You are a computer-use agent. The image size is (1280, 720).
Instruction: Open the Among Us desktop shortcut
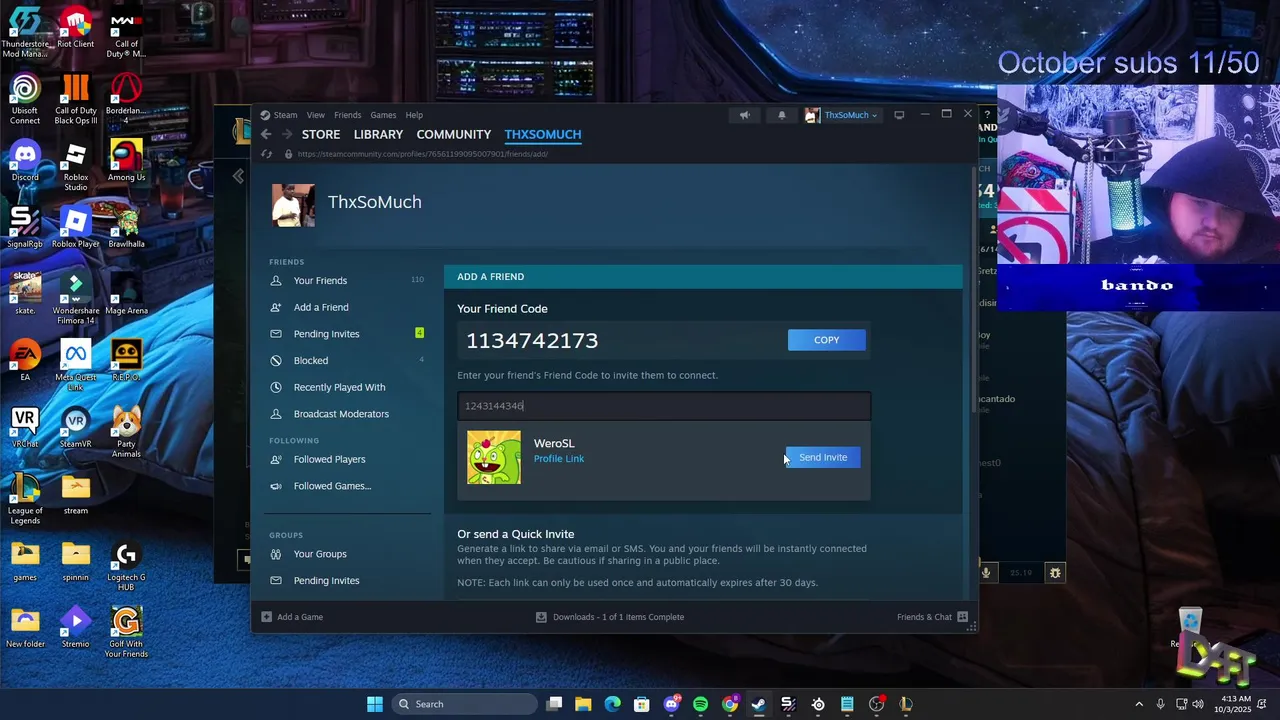point(126,162)
